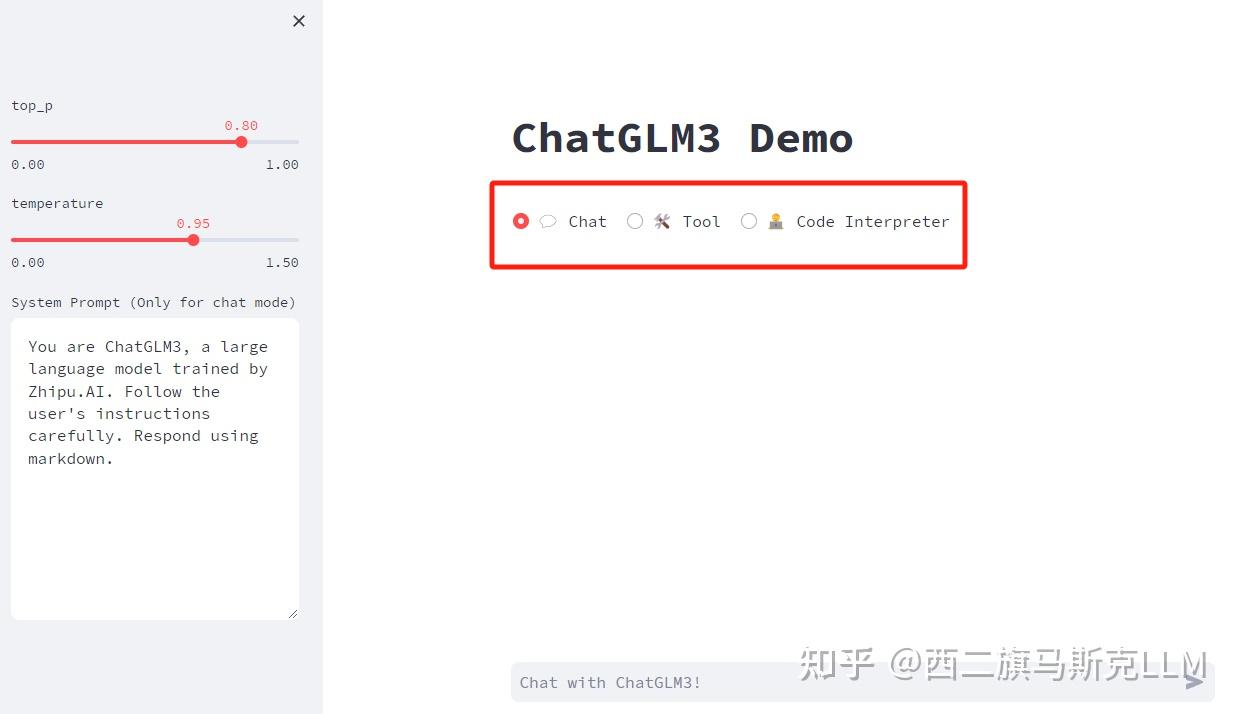The image size is (1239, 714).
Task: Switch to Code Interpreter mode
Action: tap(749, 221)
